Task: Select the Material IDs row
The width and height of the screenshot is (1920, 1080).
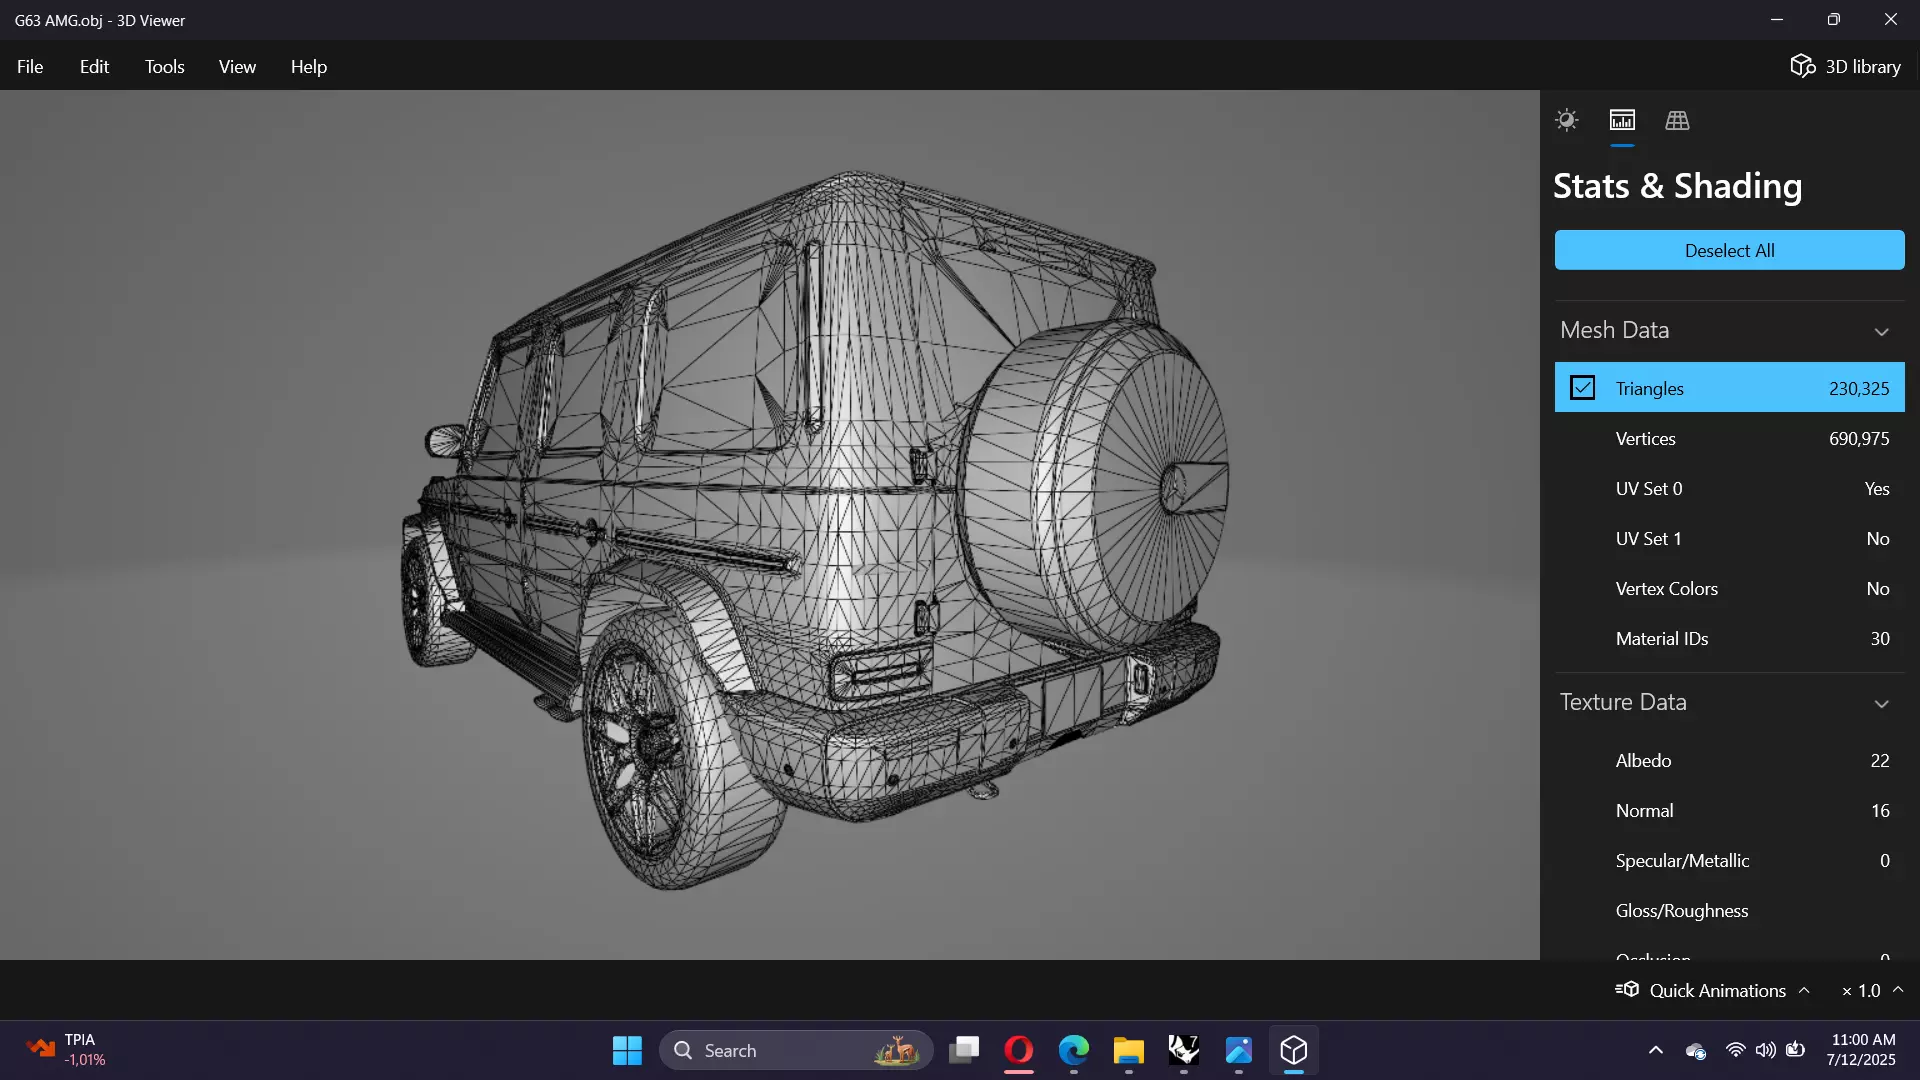Action: coord(1729,638)
